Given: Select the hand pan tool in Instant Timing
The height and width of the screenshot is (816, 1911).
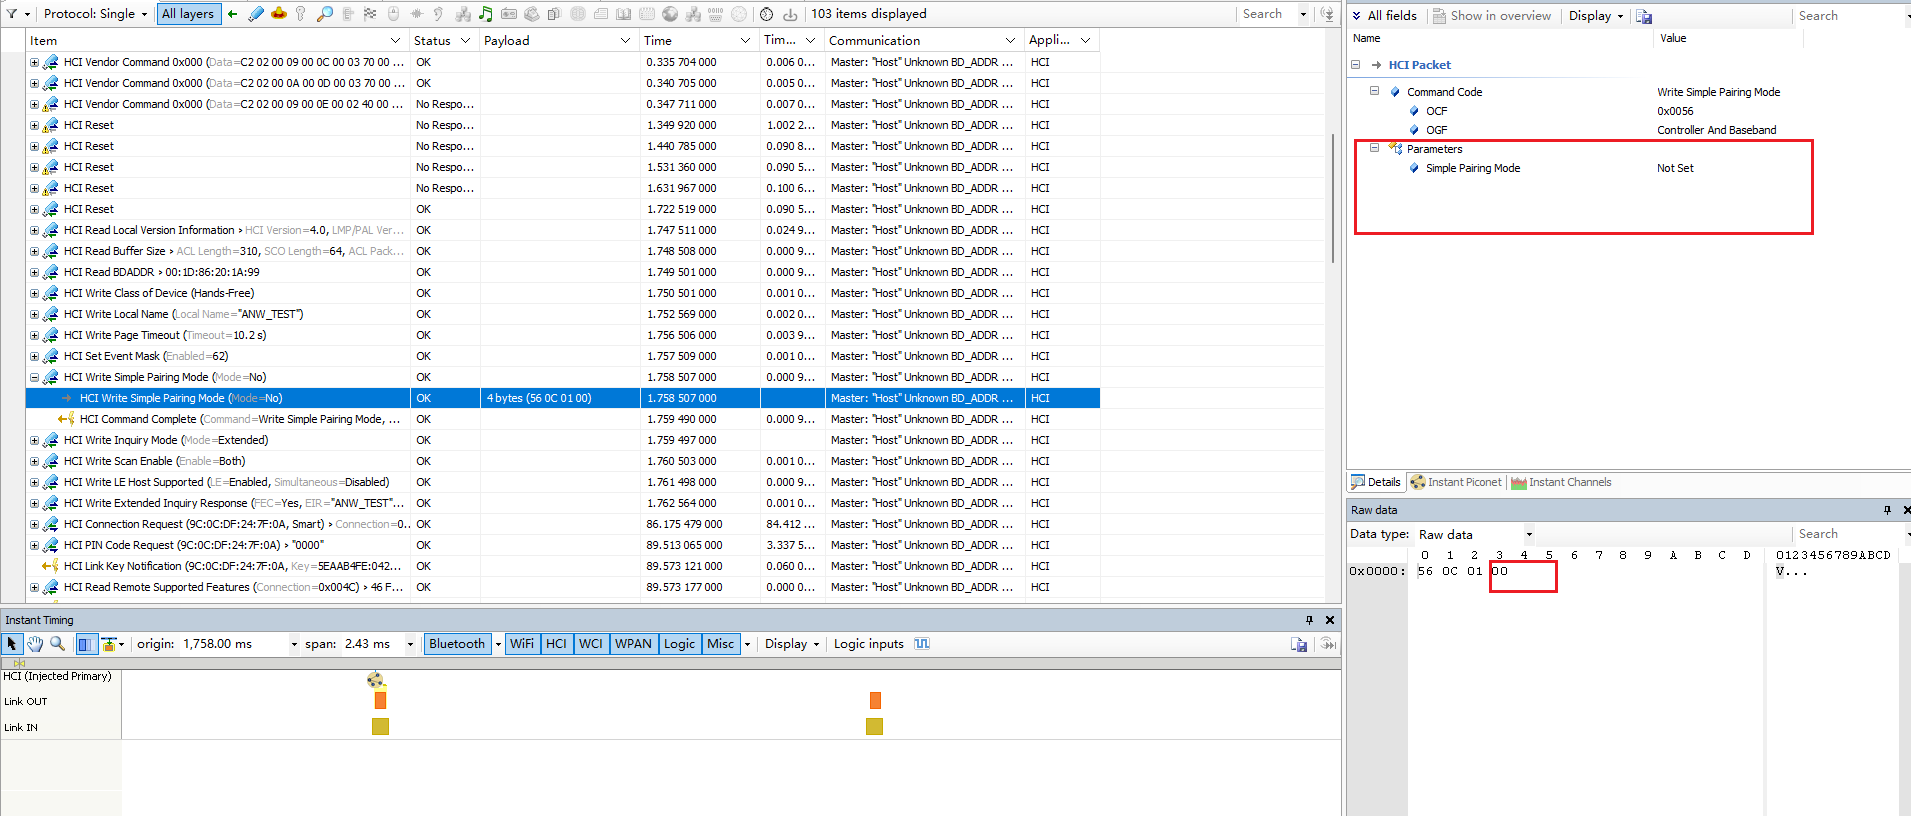Looking at the screenshot, I should [35, 644].
